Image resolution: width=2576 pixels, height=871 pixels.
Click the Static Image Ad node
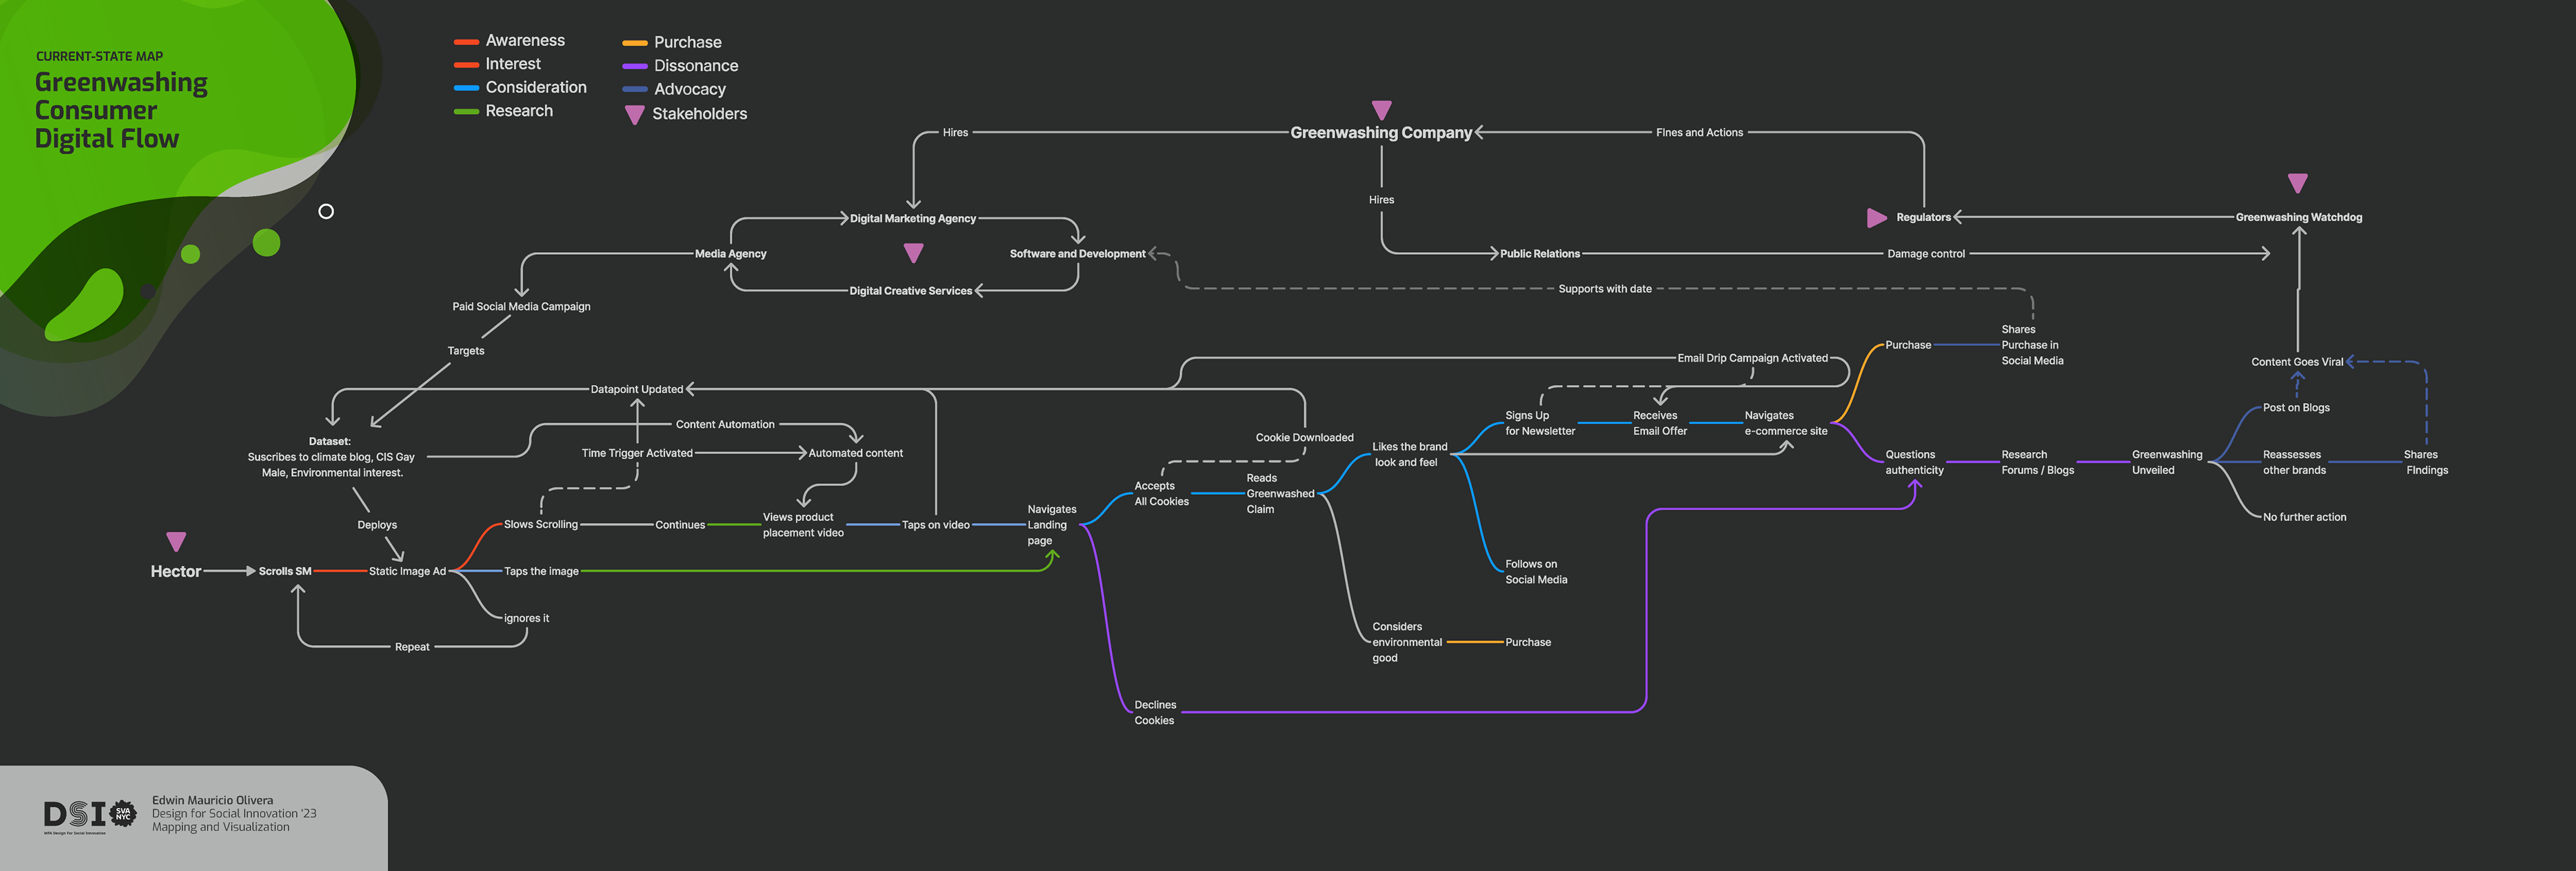(x=407, y=571)
